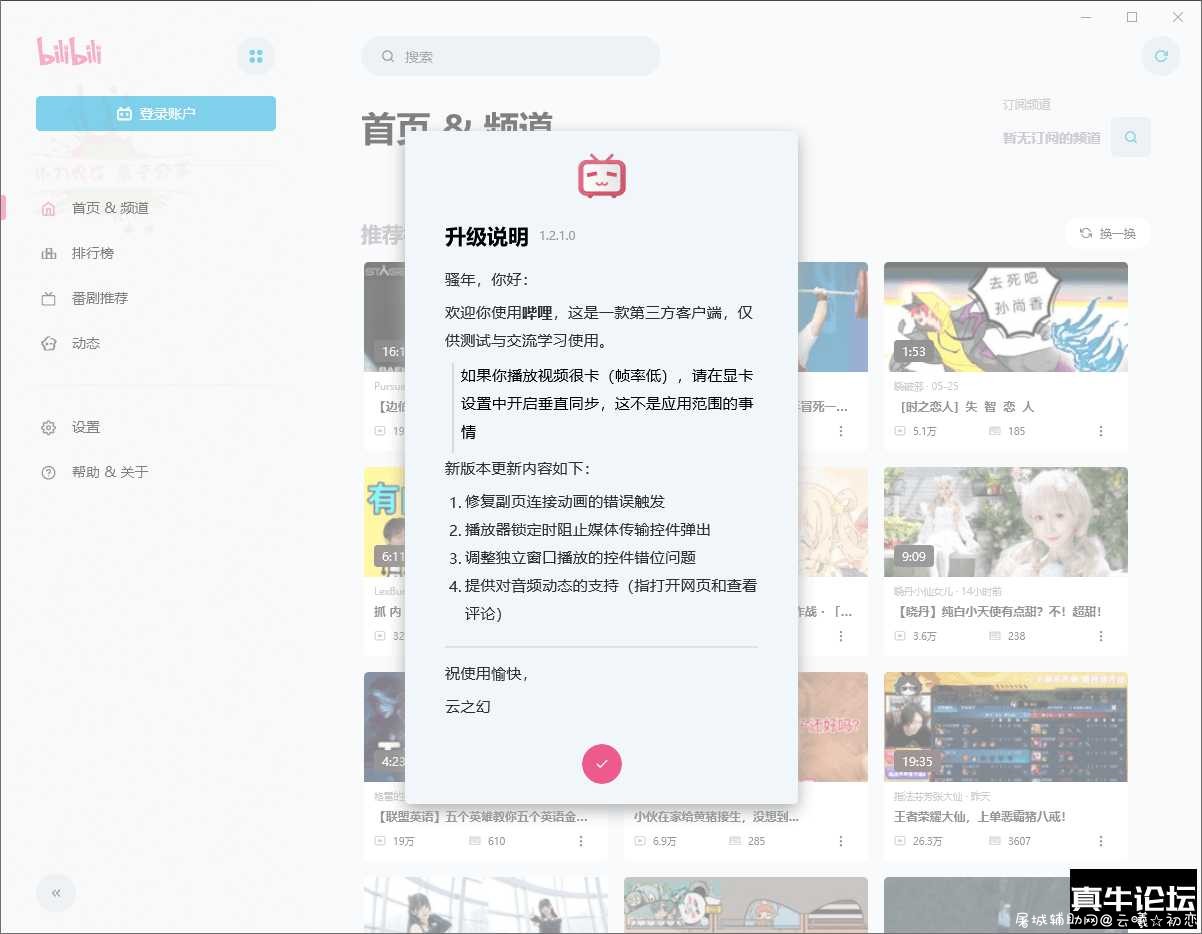Open more options for 小伙在家给黄猪接生 video
Image resolution: width=1202 pixels, height=934 pixels.
(x=841, y=841)
